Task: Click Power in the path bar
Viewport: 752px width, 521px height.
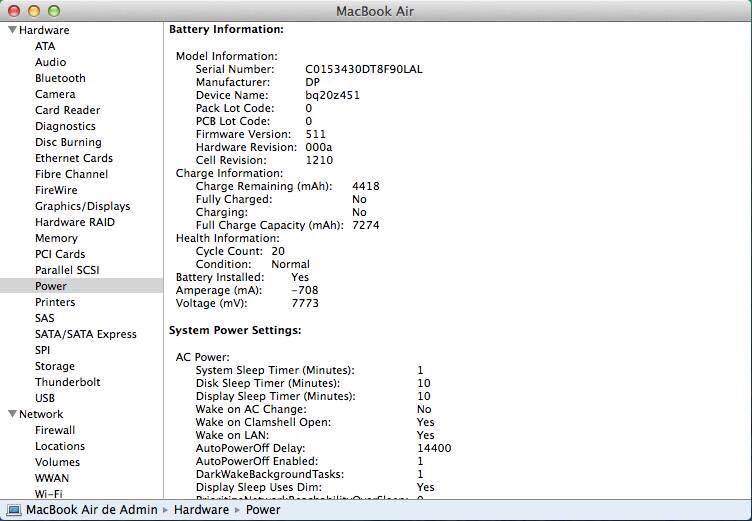Action: (x=263, y=510)
